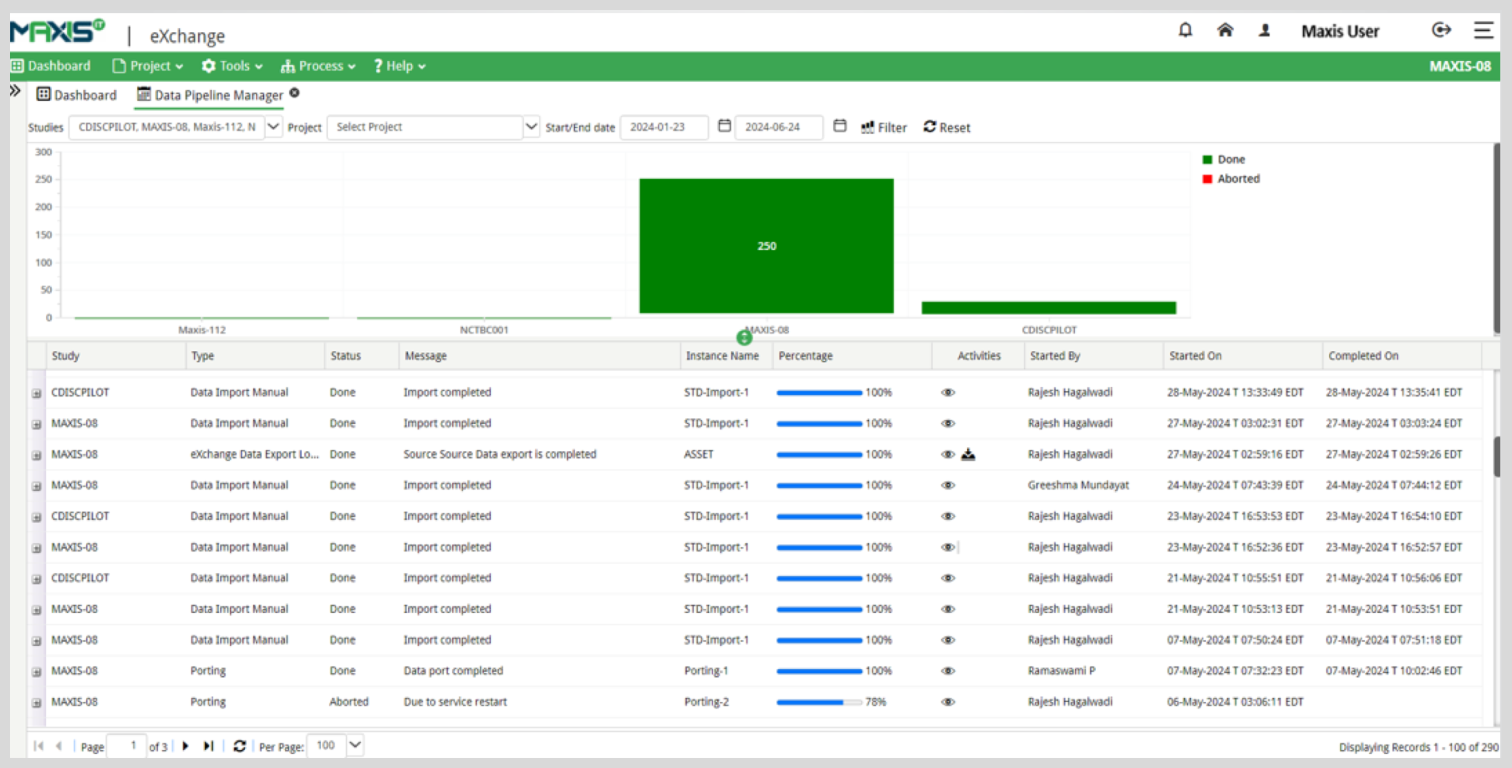Open the hamburger menu icon
Viewport: 1512px width, 768px height.
pos(1482,30)
